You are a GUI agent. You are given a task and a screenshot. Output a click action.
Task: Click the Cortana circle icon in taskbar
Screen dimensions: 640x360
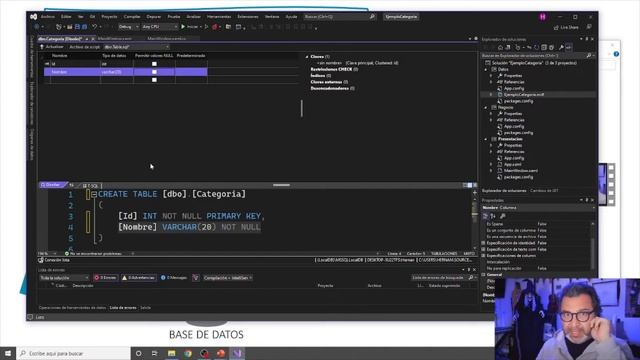tap(138, 353)
